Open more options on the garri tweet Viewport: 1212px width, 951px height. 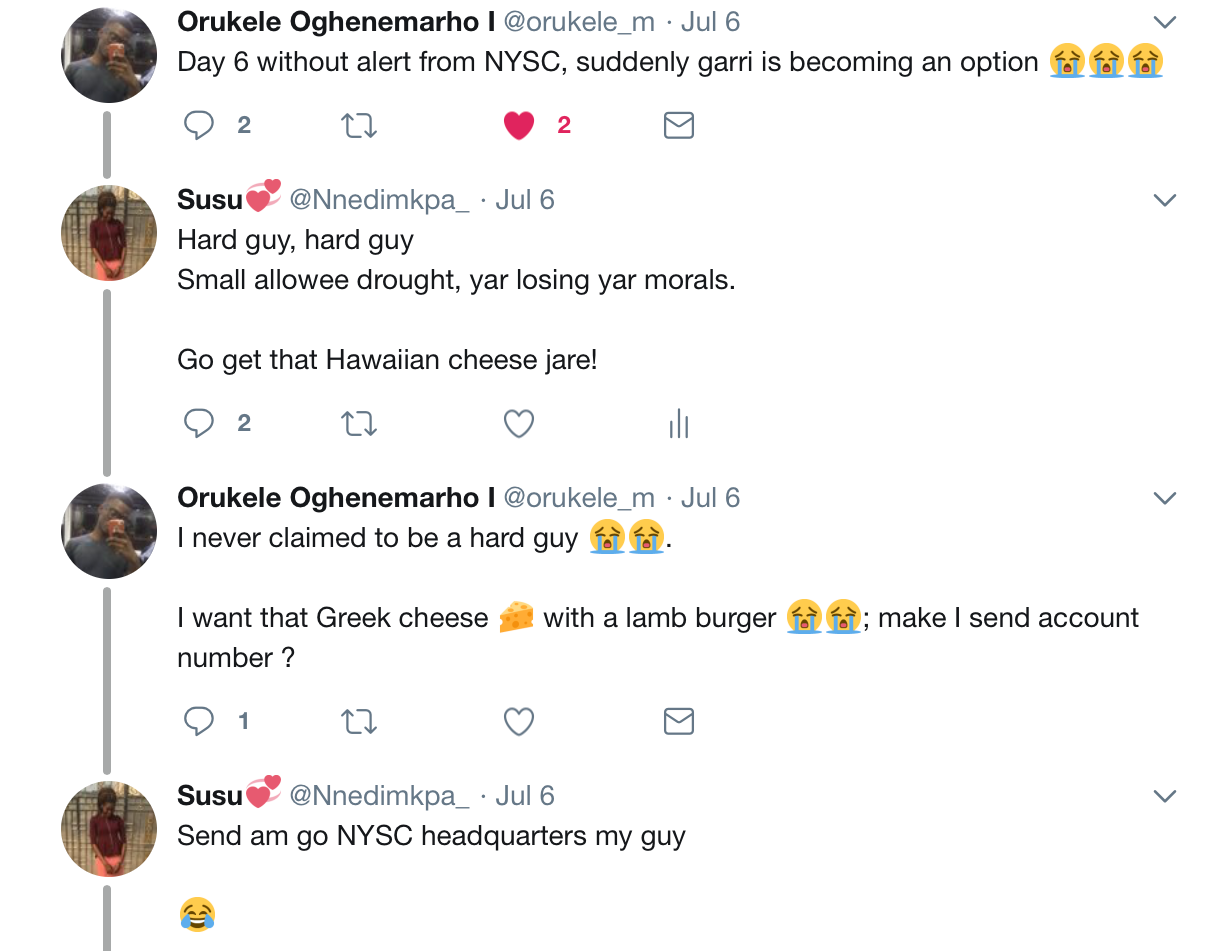(1164, 22)
